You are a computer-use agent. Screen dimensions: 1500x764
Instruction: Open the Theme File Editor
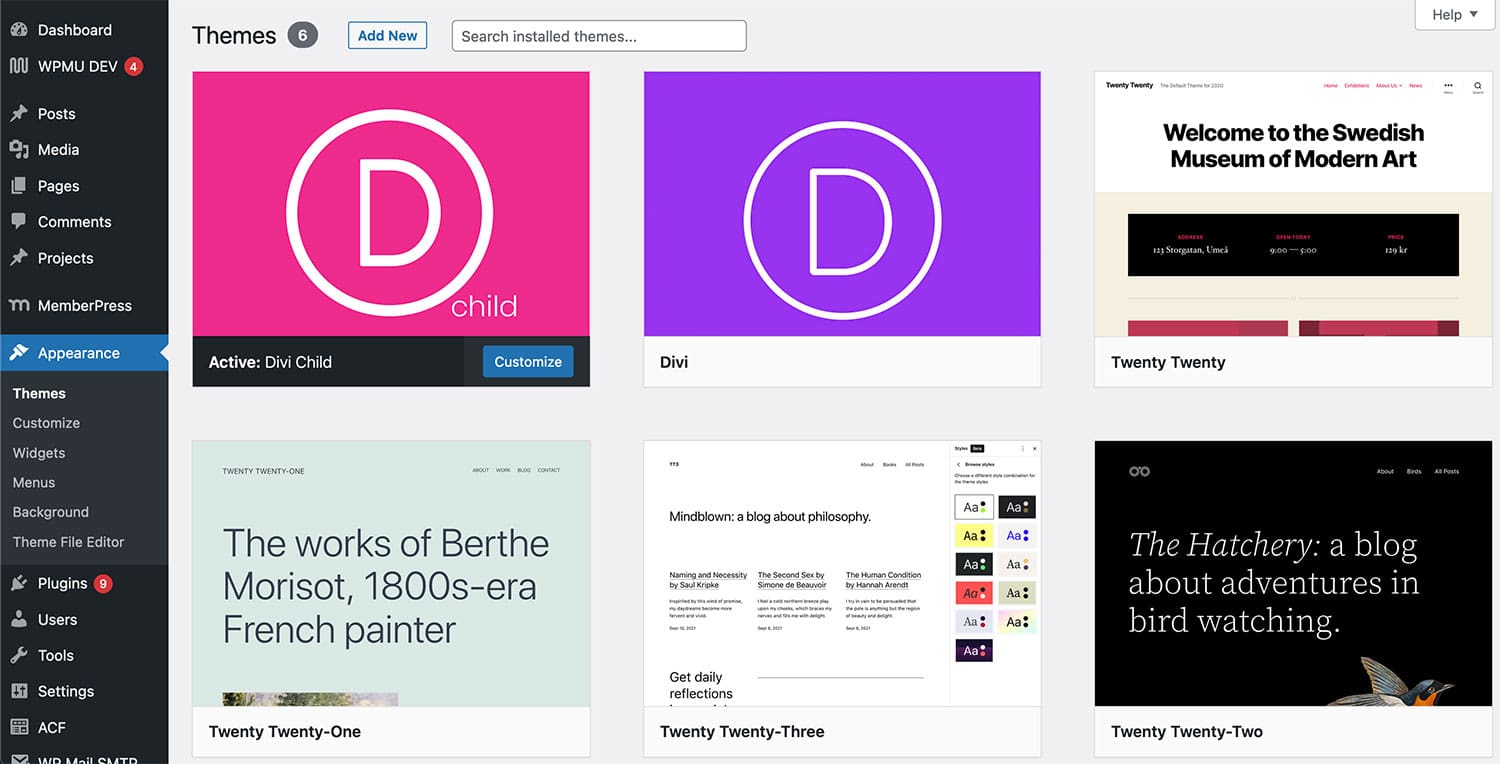[69, 542]
